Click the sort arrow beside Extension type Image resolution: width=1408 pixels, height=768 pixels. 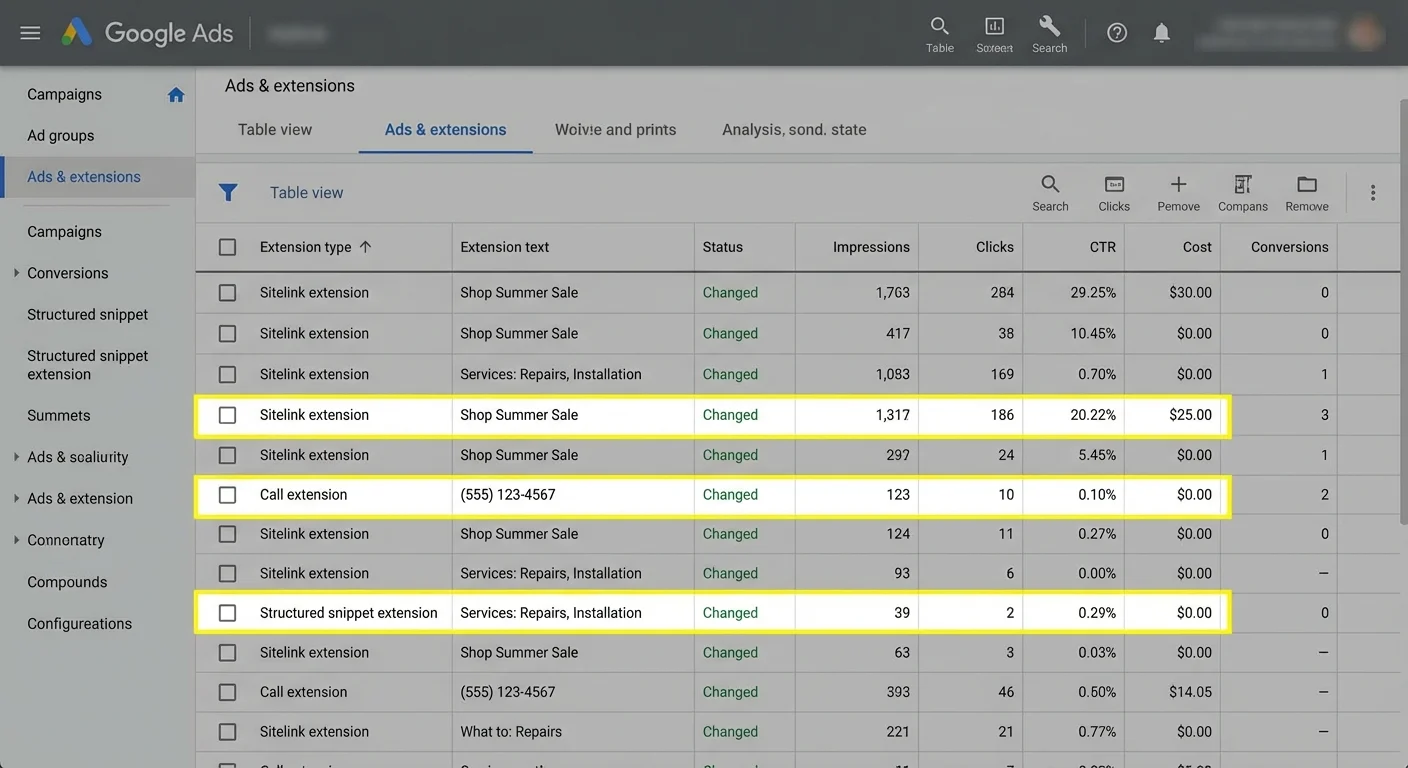coord(365,247)
